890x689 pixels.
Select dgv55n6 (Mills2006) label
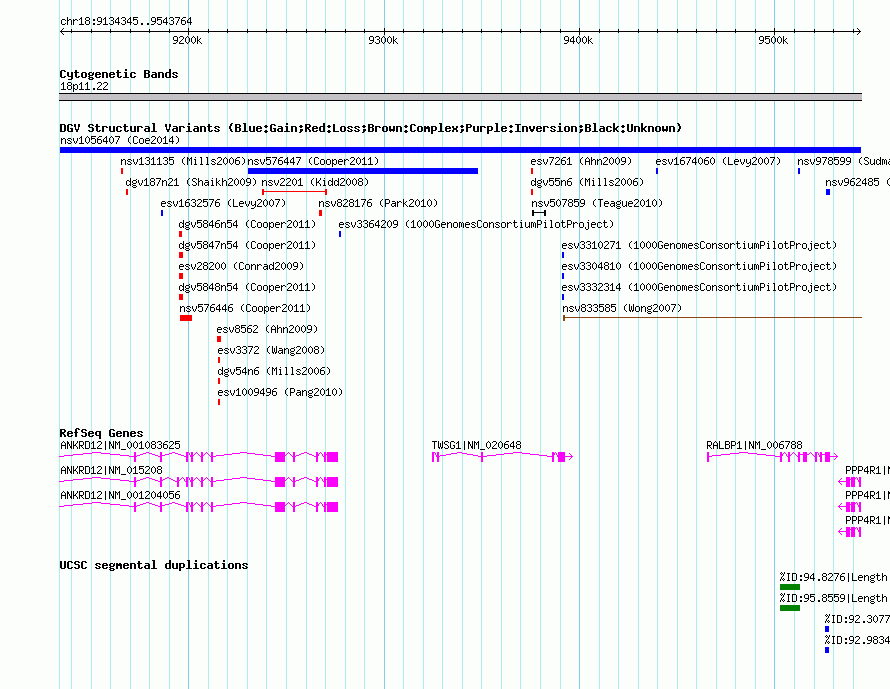[587, 182]
